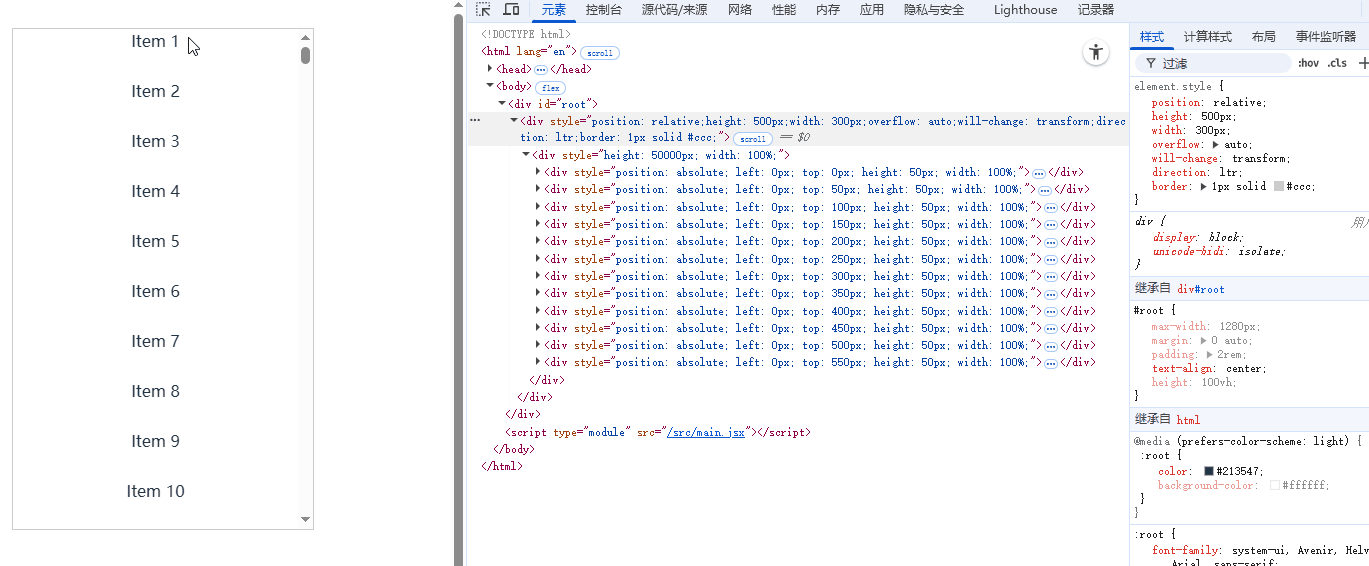The width and height of the screenshot is (1369, 566).
Task: Click ellipsis badge inside head element
Action: pyautogui.click(x=541, y=70)
